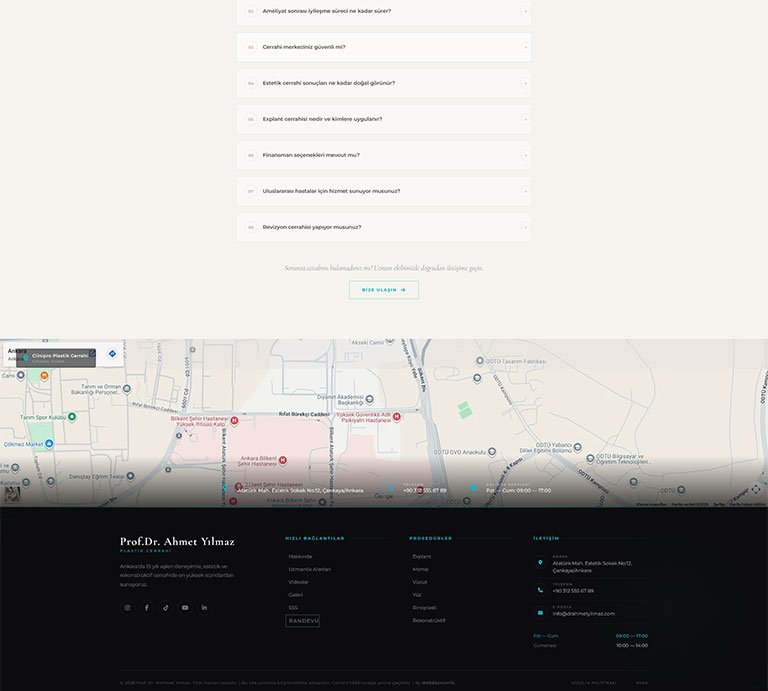Open the TikTok social icon in footer
768x691 pixels.
click(x=166, y=608)
